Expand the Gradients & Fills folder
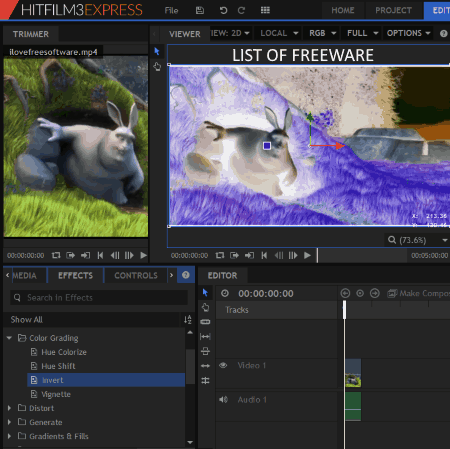450x449 pixels. 9,436
